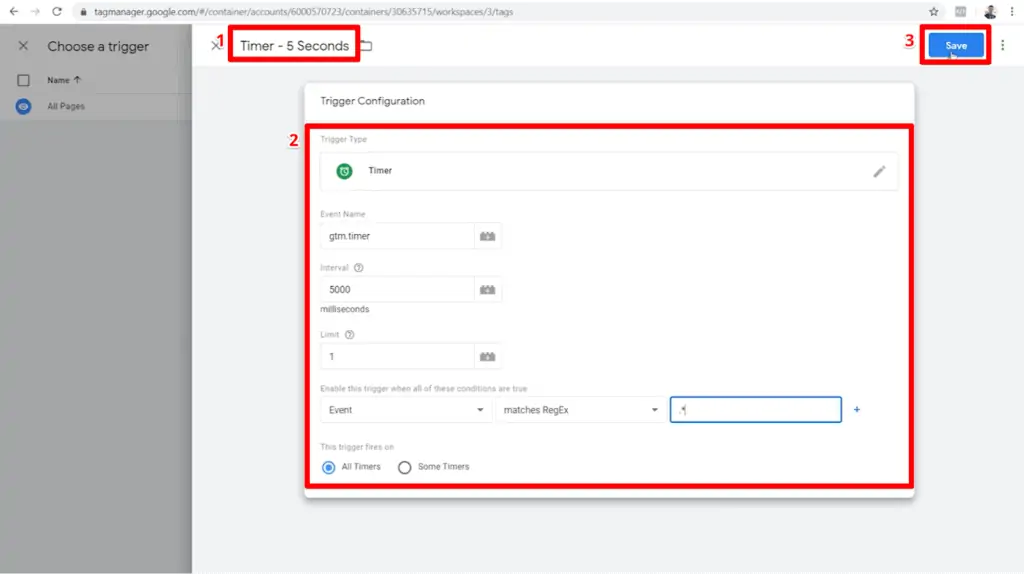
Task: Toggle the select-all checkbox in trigger list
Action: point(24,80)
